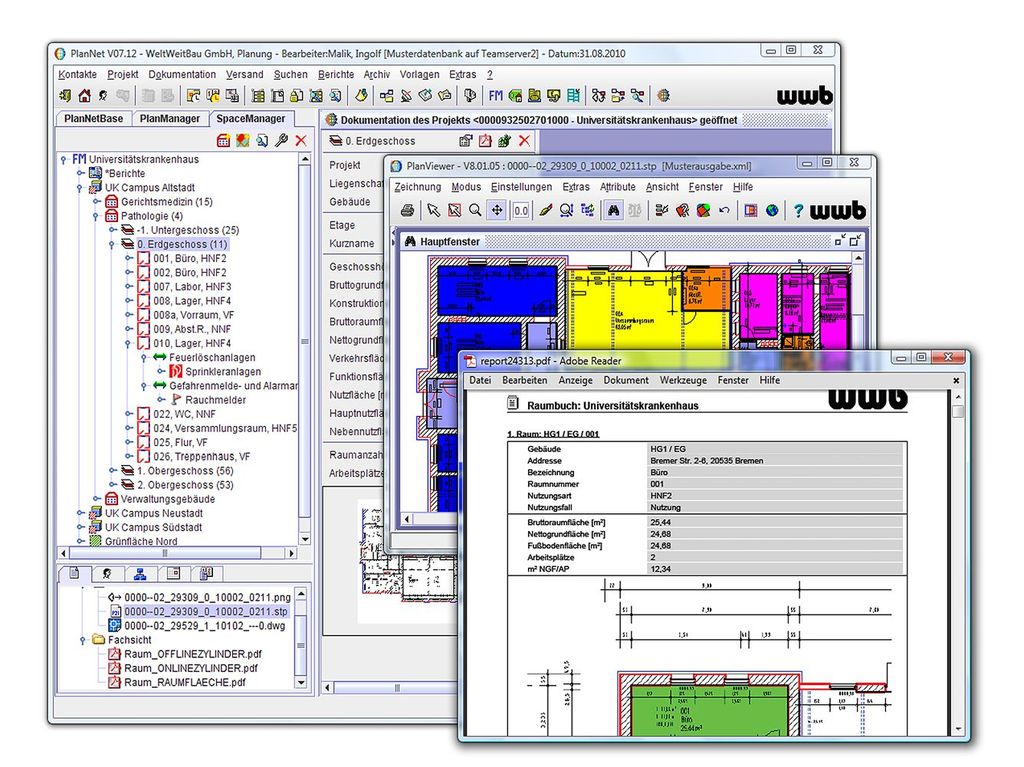The height and width of the screenshot is (767, 1024).
Task: Click the globe icon in PlanViewer toolbar
Action: 772,210
